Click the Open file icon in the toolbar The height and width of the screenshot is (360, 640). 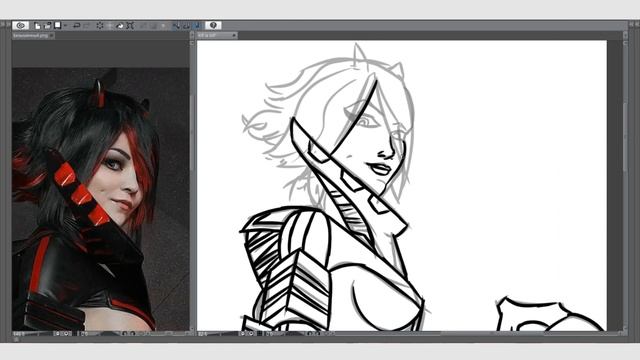[47, 25]
